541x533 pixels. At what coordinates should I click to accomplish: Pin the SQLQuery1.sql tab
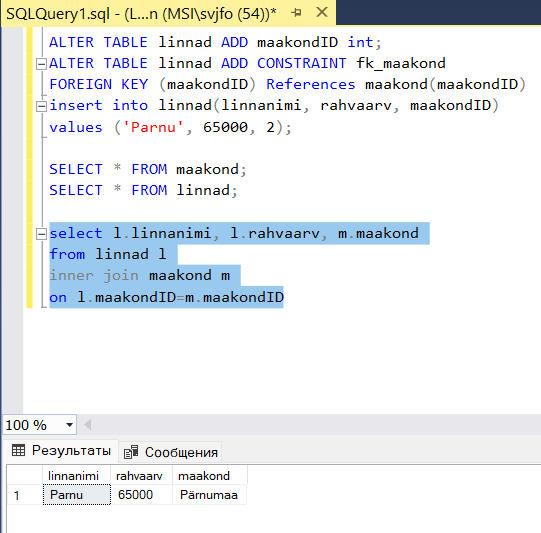tap(296, 13)
